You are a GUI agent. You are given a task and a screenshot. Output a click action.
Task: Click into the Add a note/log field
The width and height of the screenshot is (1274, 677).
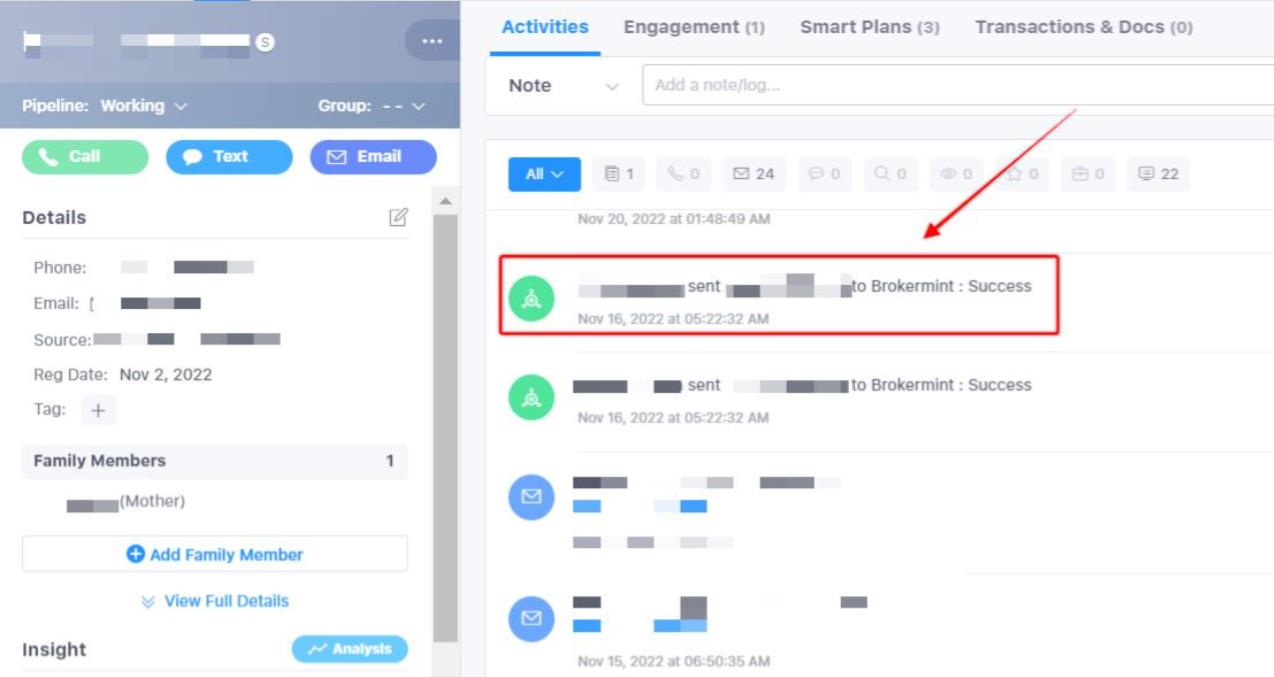pyautogui.click(x=950, y=86)
